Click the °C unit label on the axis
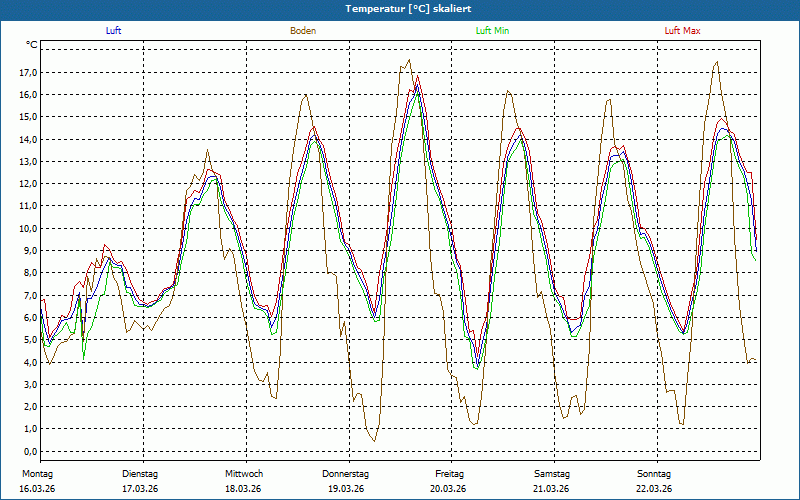800x500 pixels. click(x=32, y=45)
